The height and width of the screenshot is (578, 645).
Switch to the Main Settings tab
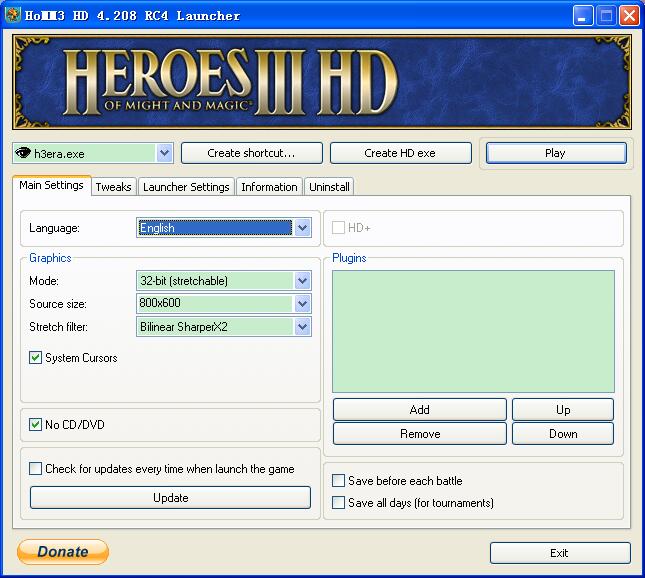pyautogui.click(x=51, y=185)
